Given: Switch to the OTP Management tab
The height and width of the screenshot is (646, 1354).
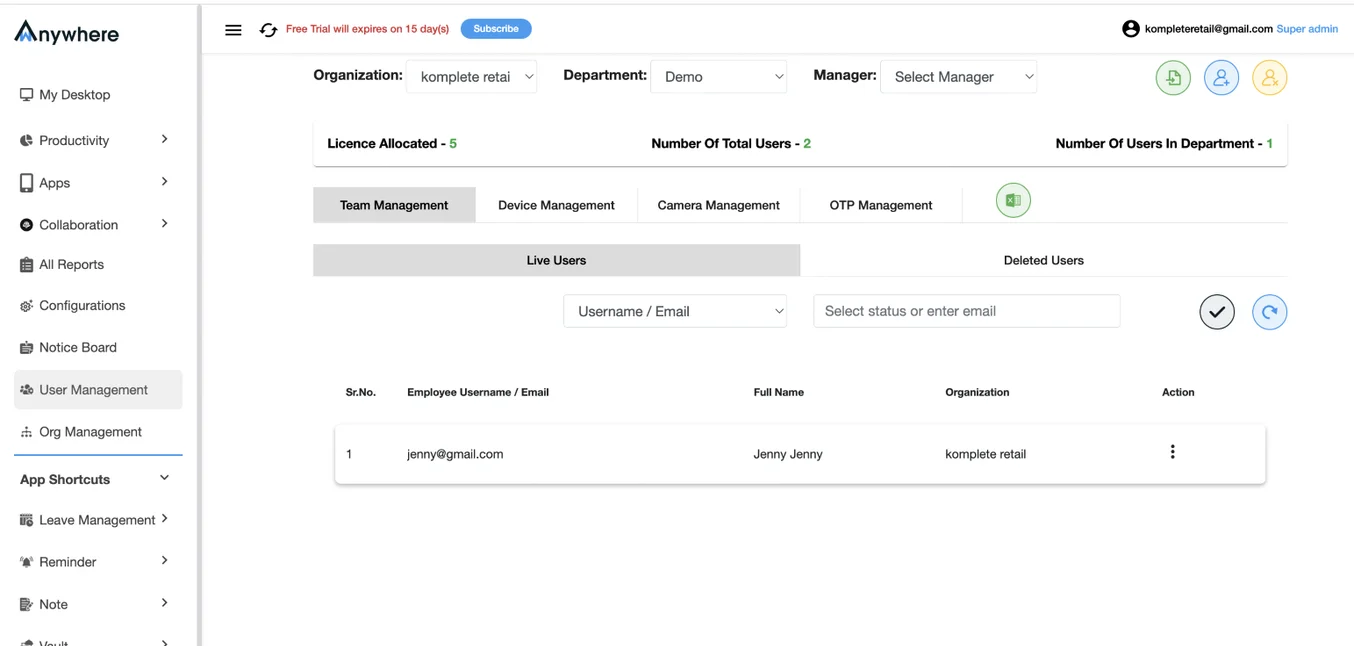Looking at the screenshot, I should click(881, 205).
